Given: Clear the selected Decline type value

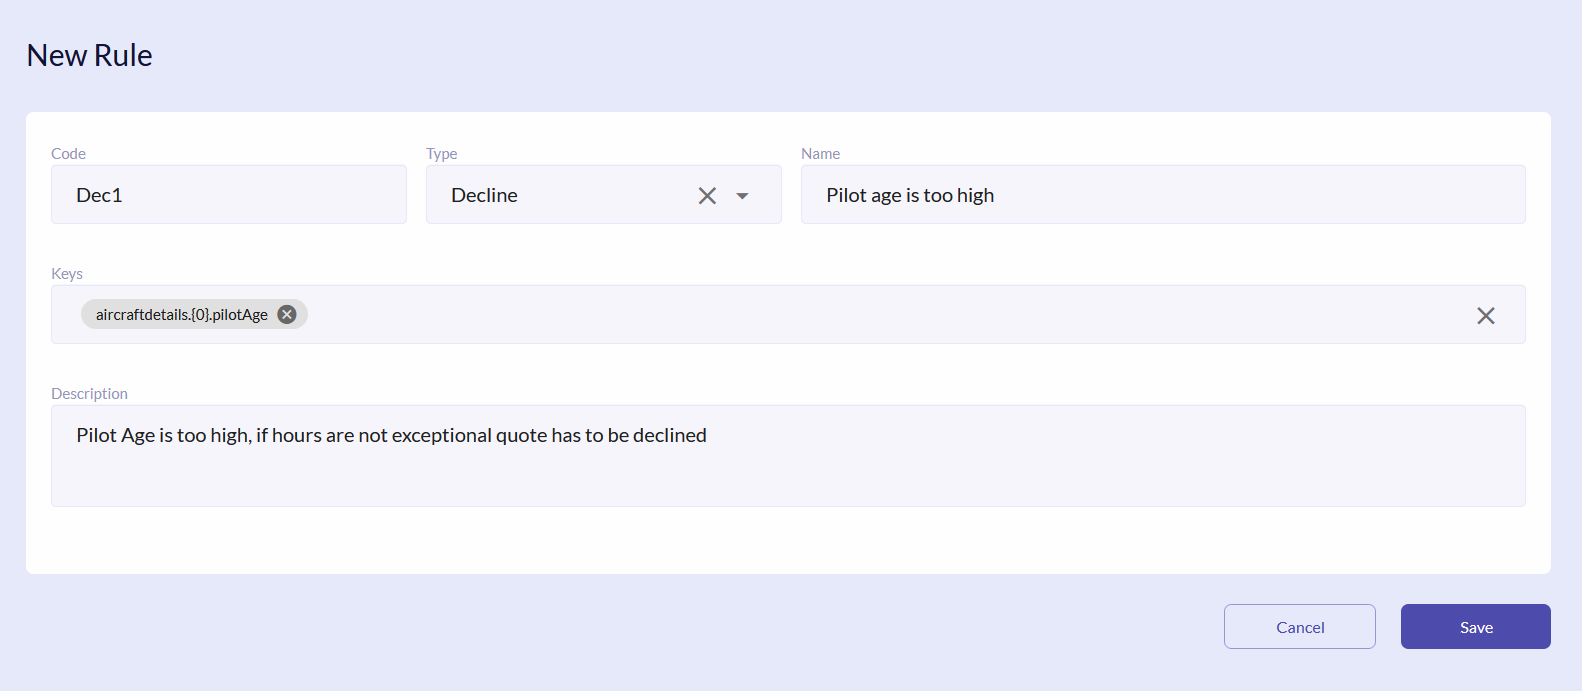Looking at the screenshot, I should coord(707,196).
